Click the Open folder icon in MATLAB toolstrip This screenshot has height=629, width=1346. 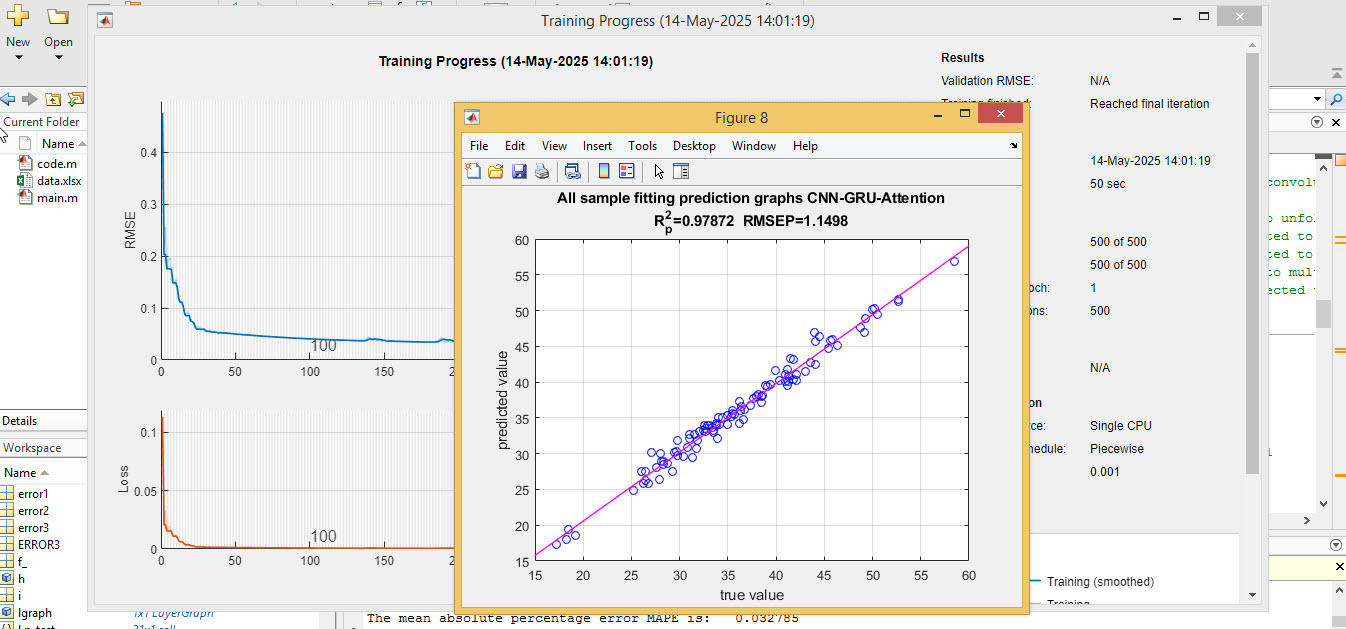(58, 16)
